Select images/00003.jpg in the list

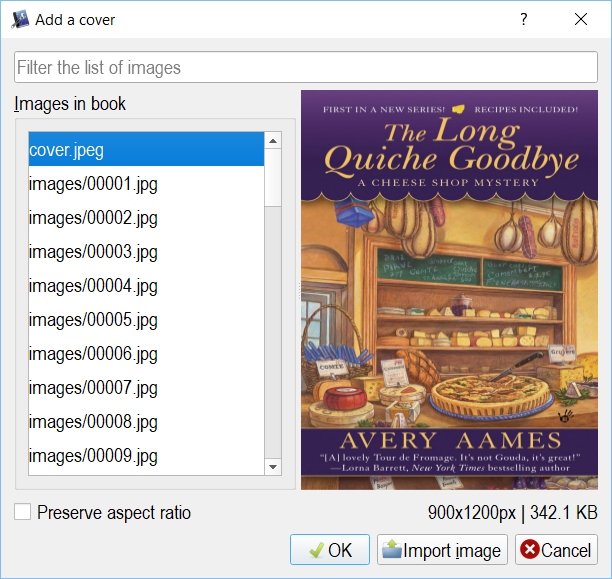point(146,251)
